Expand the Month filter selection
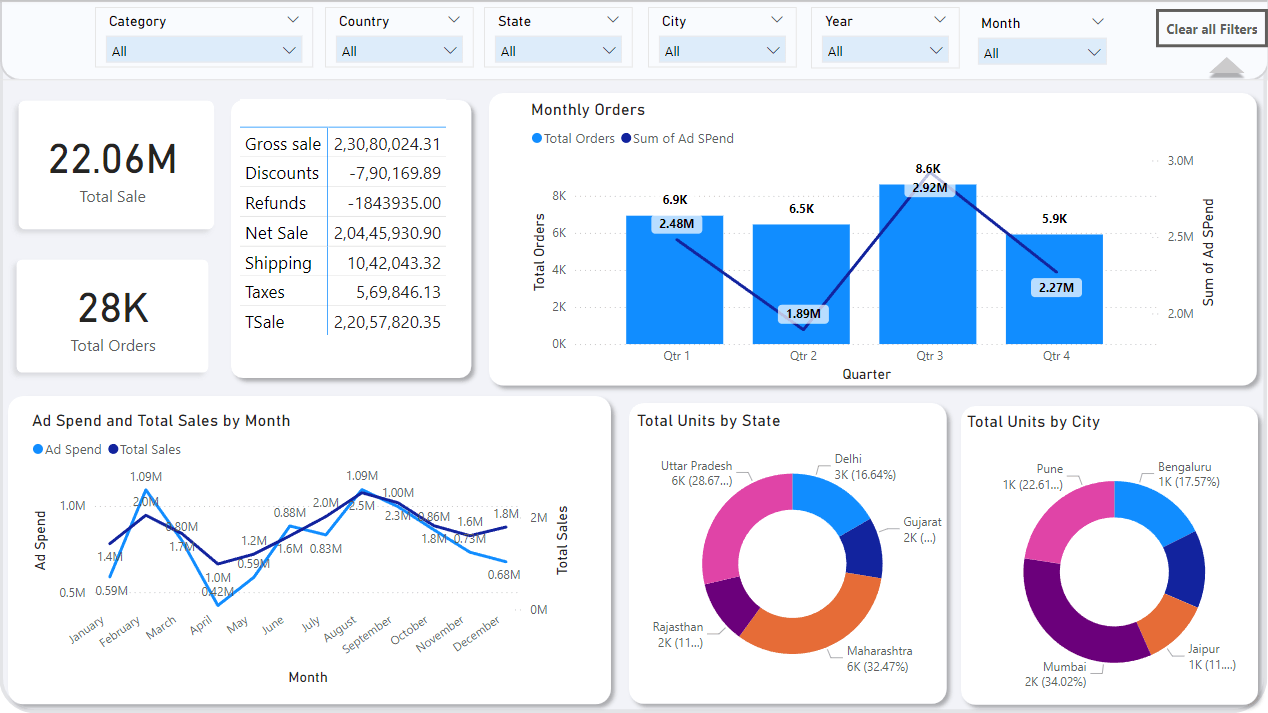This screenshot has width=1268, height=713. click(x=1098, y=51)
